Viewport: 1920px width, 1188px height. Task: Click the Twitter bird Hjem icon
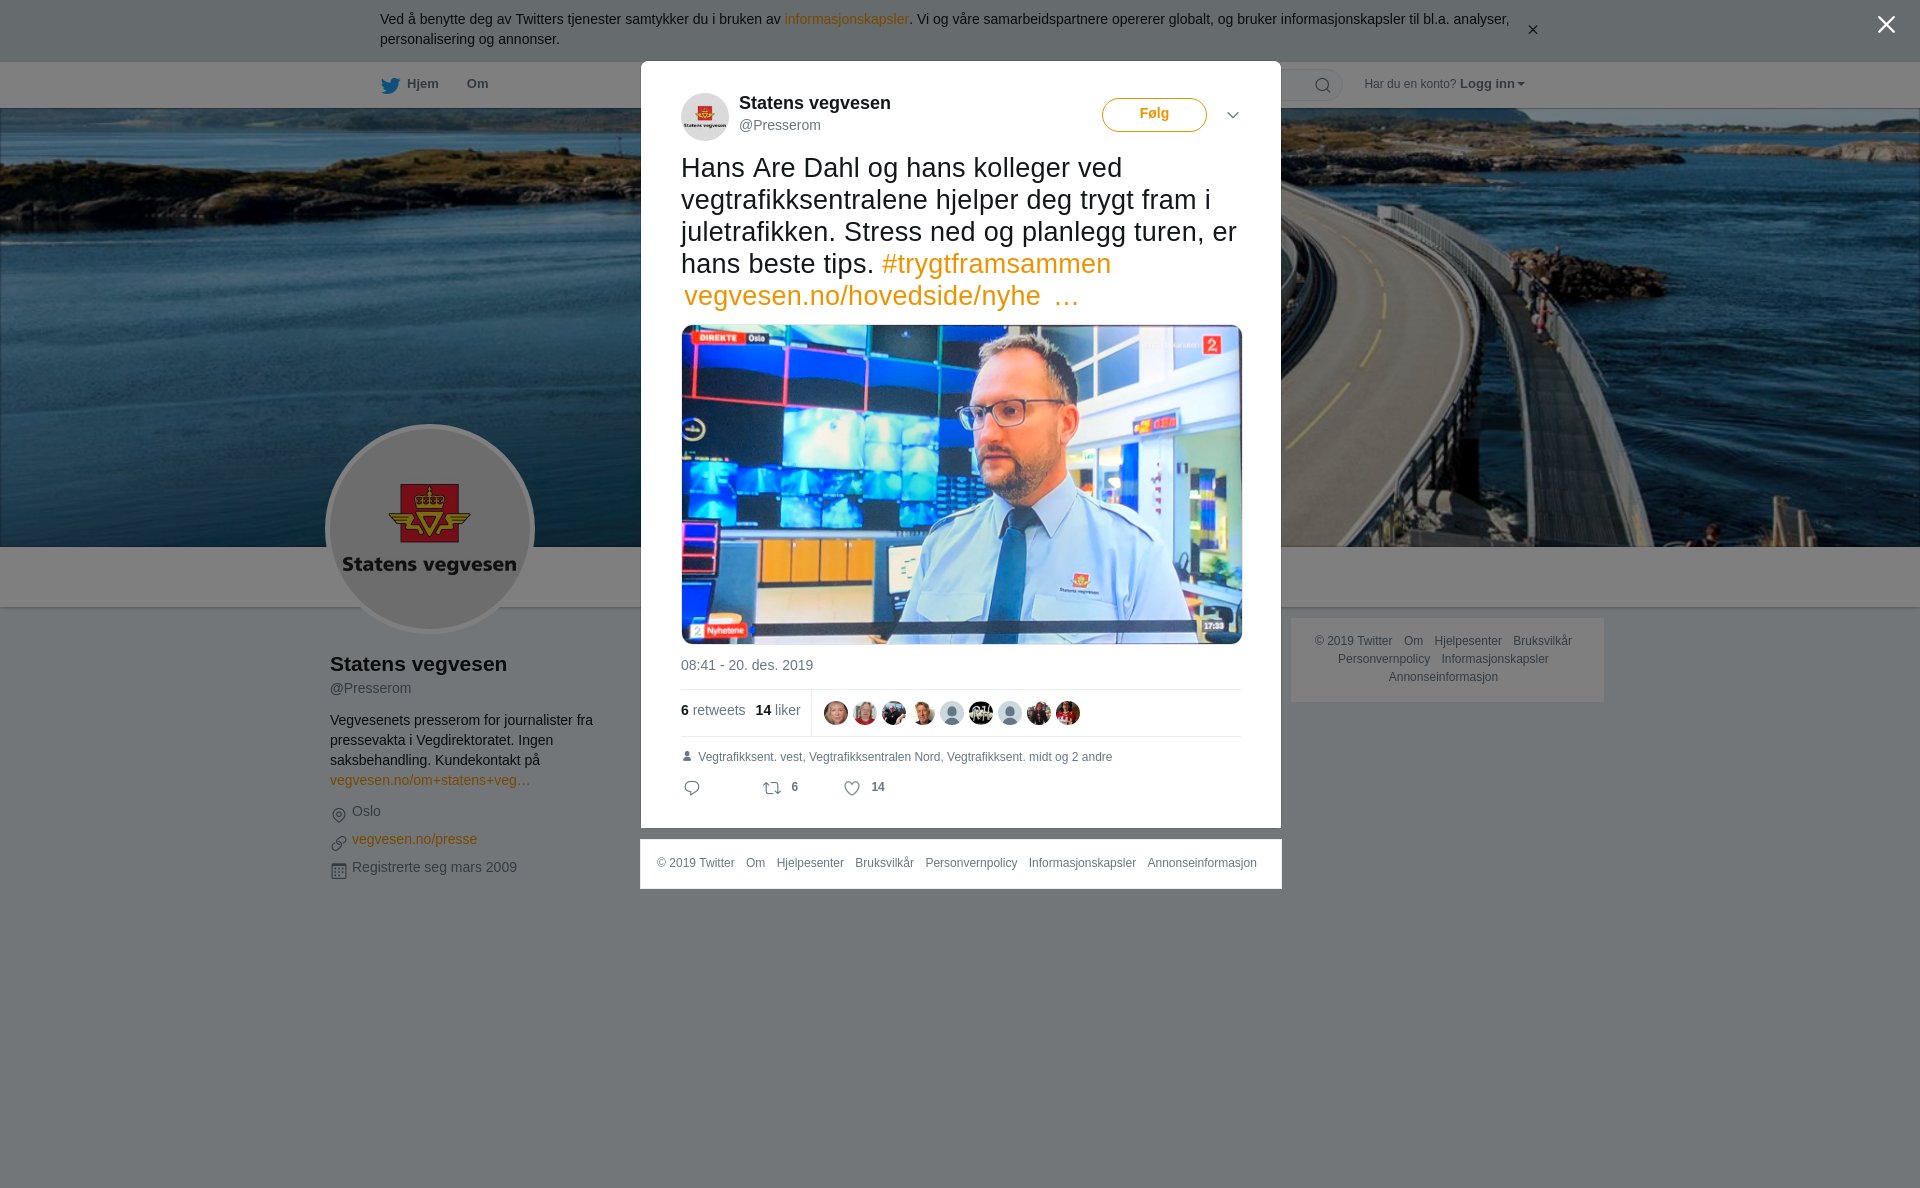click(390, 85)
